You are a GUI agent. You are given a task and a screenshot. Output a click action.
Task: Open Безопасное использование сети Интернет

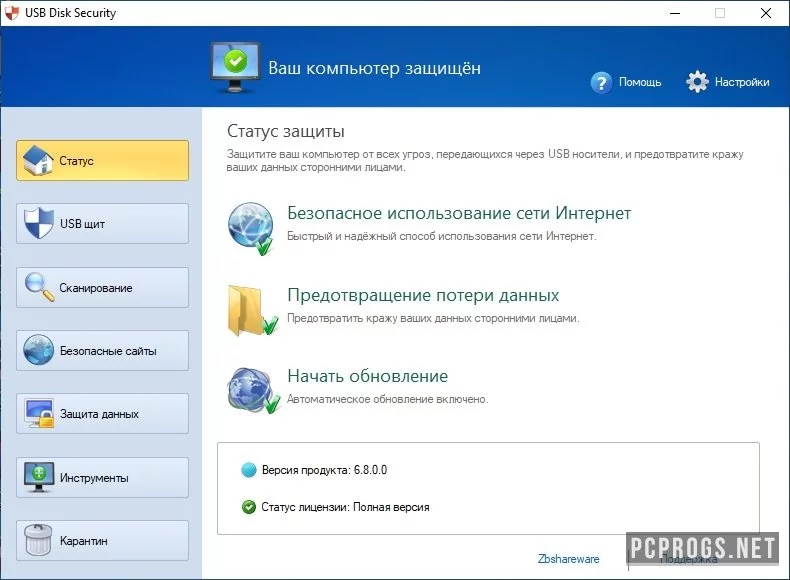click(x=459, y=213)
